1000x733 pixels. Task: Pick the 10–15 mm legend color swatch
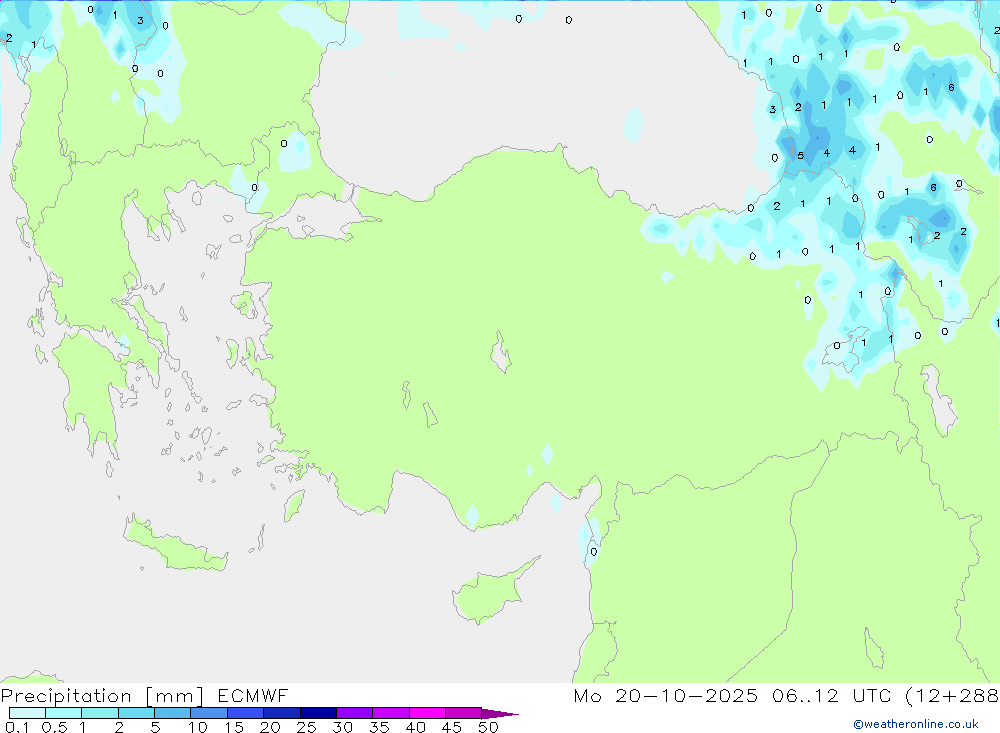209,713
